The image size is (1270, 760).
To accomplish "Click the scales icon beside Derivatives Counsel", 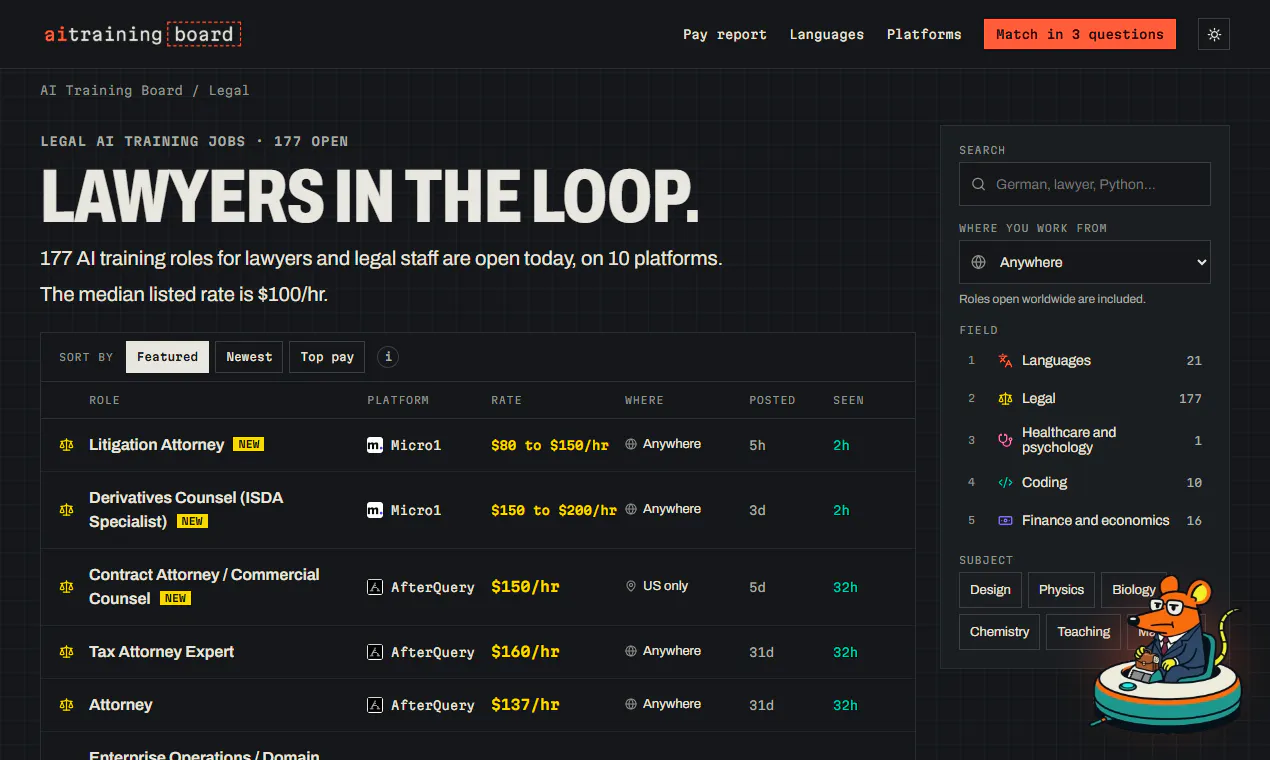I will 67,510.
